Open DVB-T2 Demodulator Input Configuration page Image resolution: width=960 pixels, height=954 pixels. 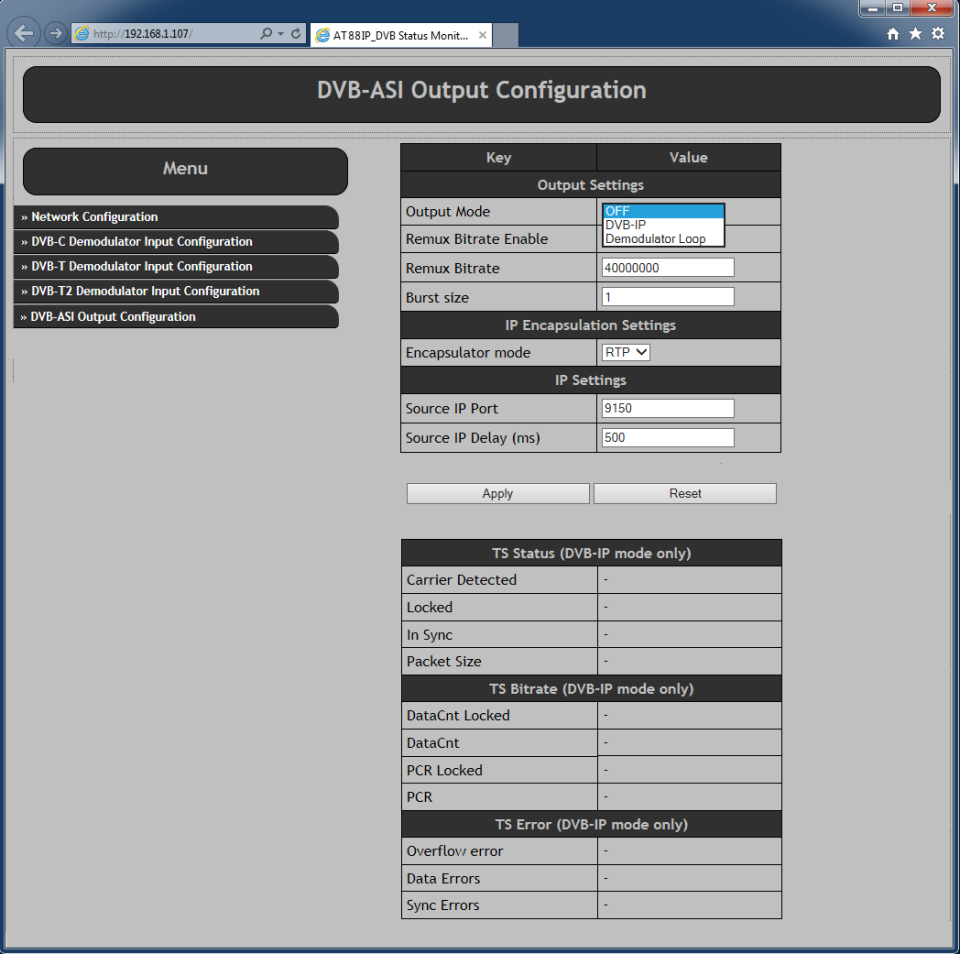(145, 291)
